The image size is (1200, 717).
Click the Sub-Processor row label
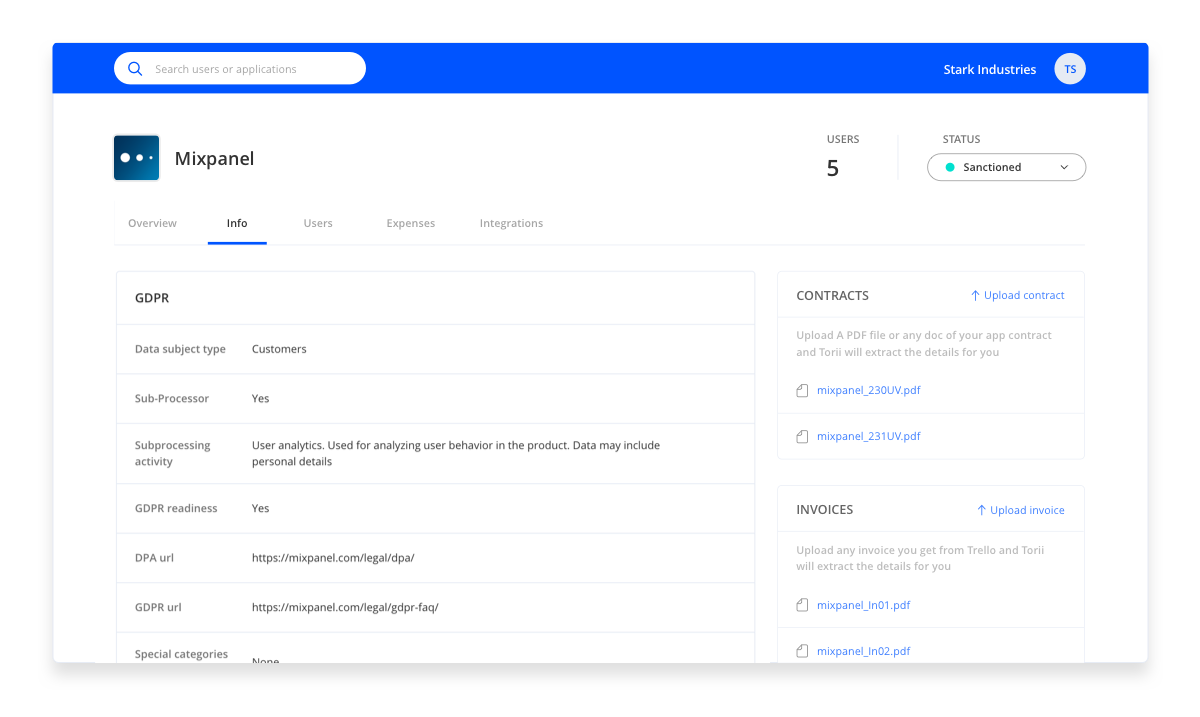(172, 398)
